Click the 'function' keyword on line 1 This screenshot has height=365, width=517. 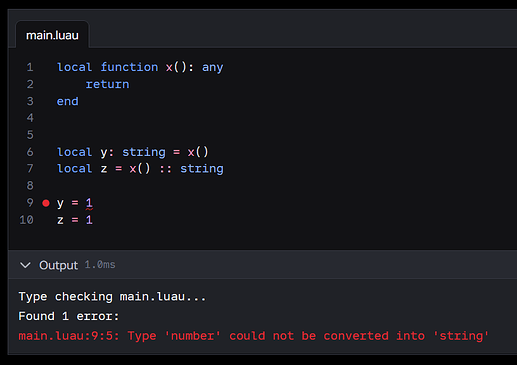click(x=129, y=67)
